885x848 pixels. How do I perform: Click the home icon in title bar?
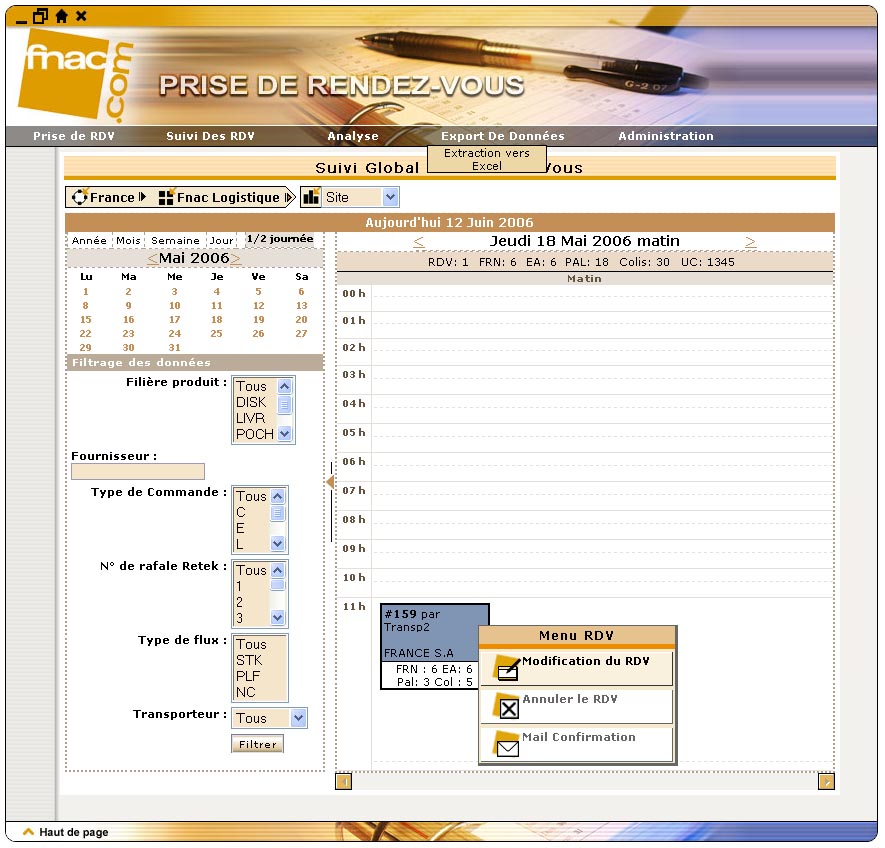click(x=62, y=16)
